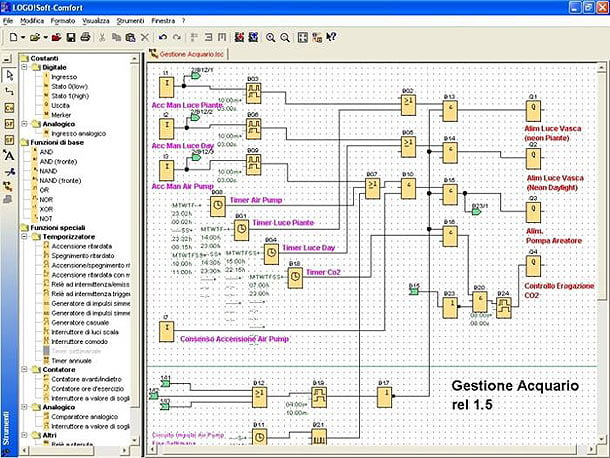Select the cut/join connections scissors tool
The height and width of the screenshot is (458, 610).
tap(9, 171)
